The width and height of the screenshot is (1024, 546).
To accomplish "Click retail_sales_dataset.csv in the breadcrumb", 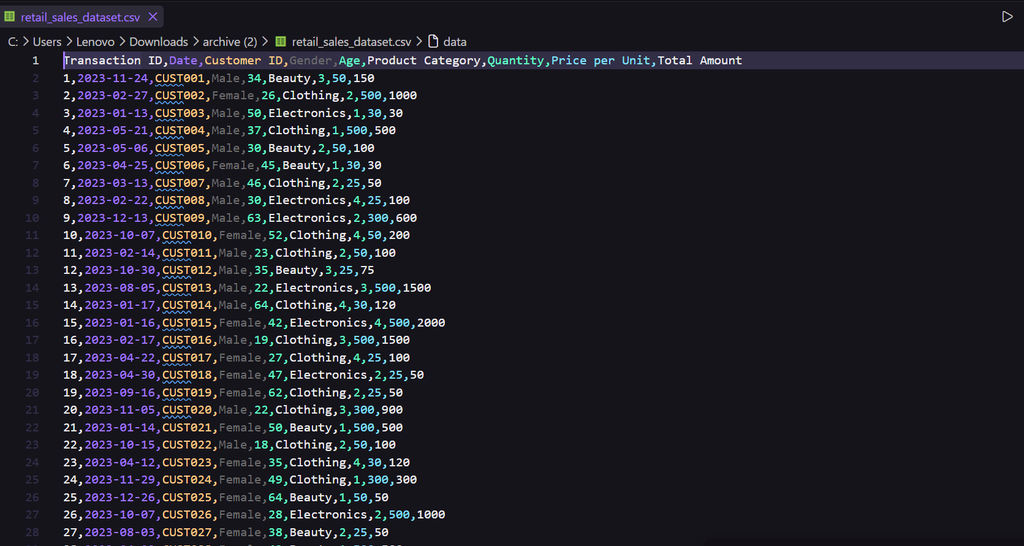I will [x=351, y=42].
